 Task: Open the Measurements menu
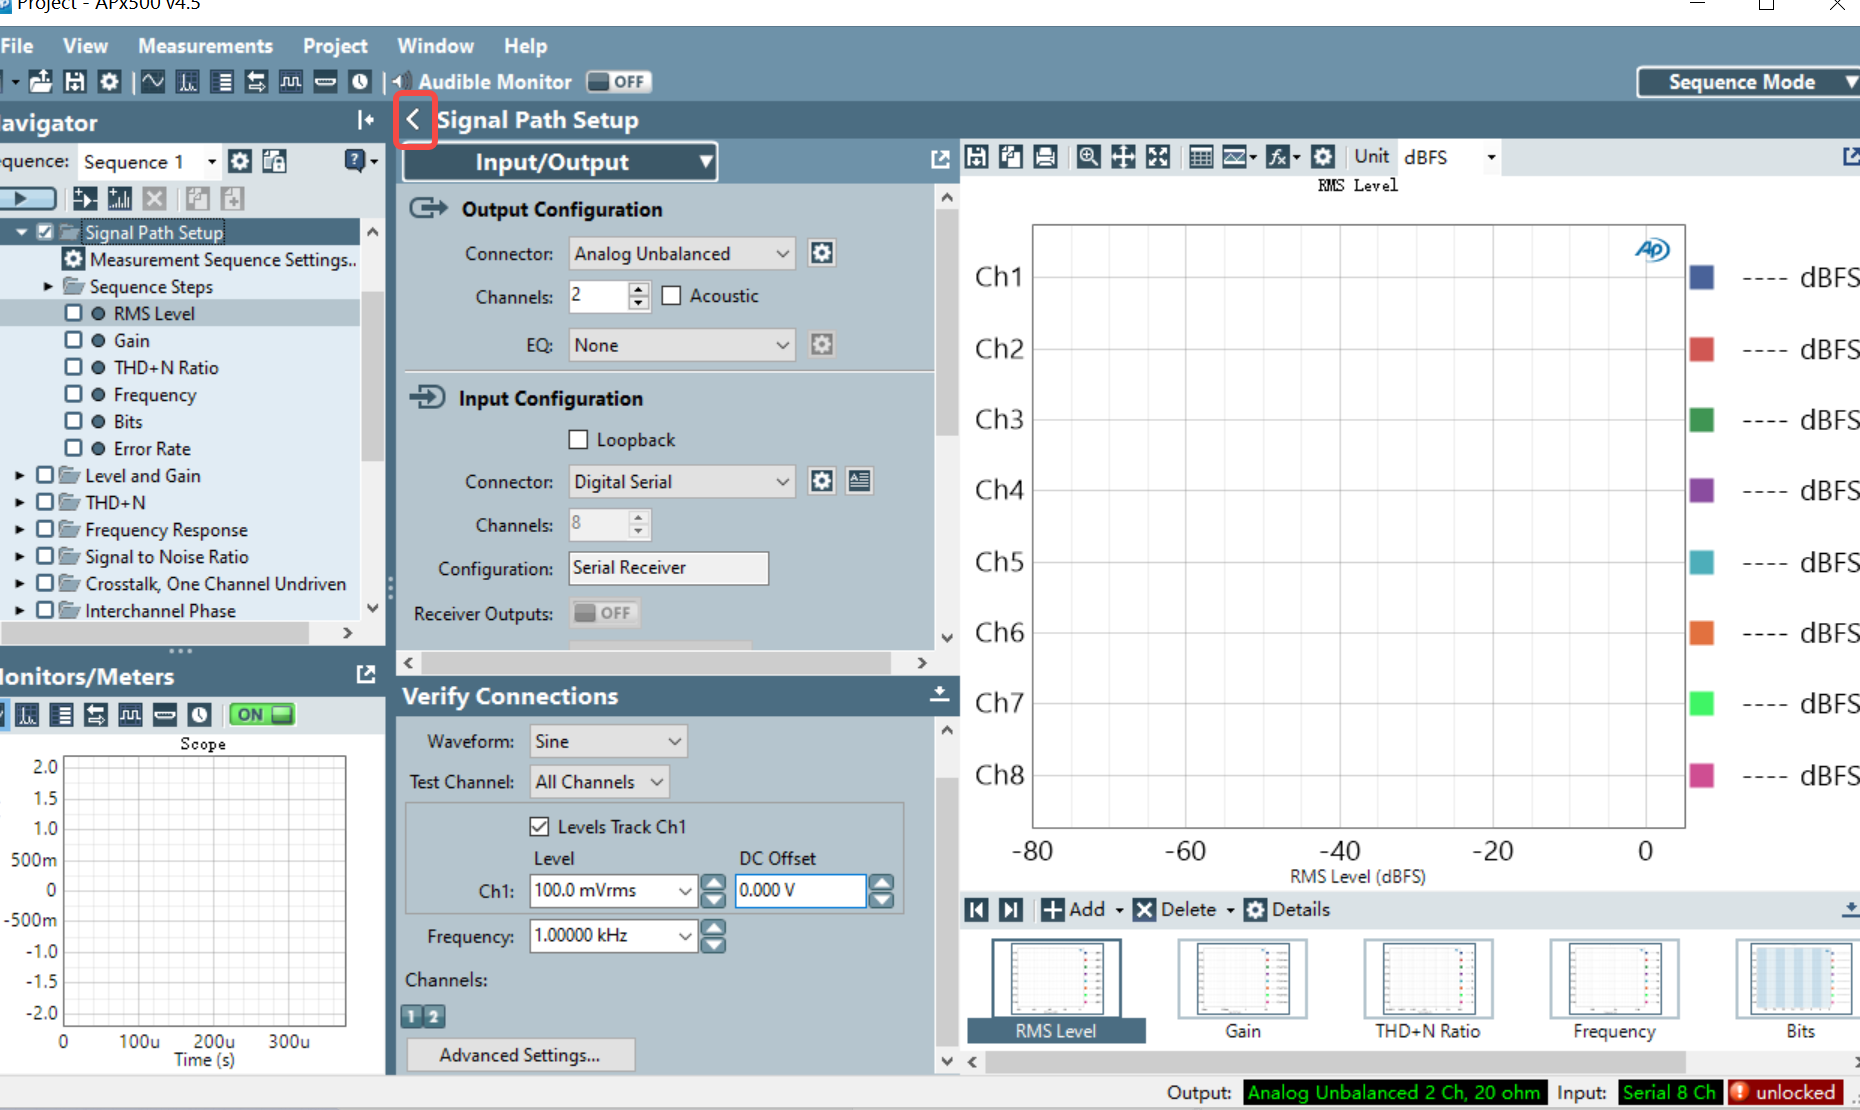click(205, 46)
